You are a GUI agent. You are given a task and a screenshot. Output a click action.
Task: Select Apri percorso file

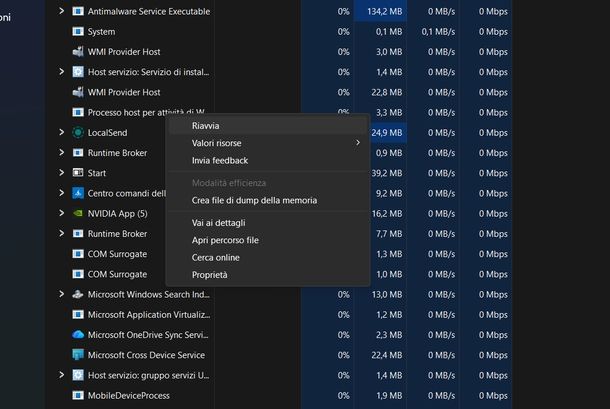coord(268,240)
